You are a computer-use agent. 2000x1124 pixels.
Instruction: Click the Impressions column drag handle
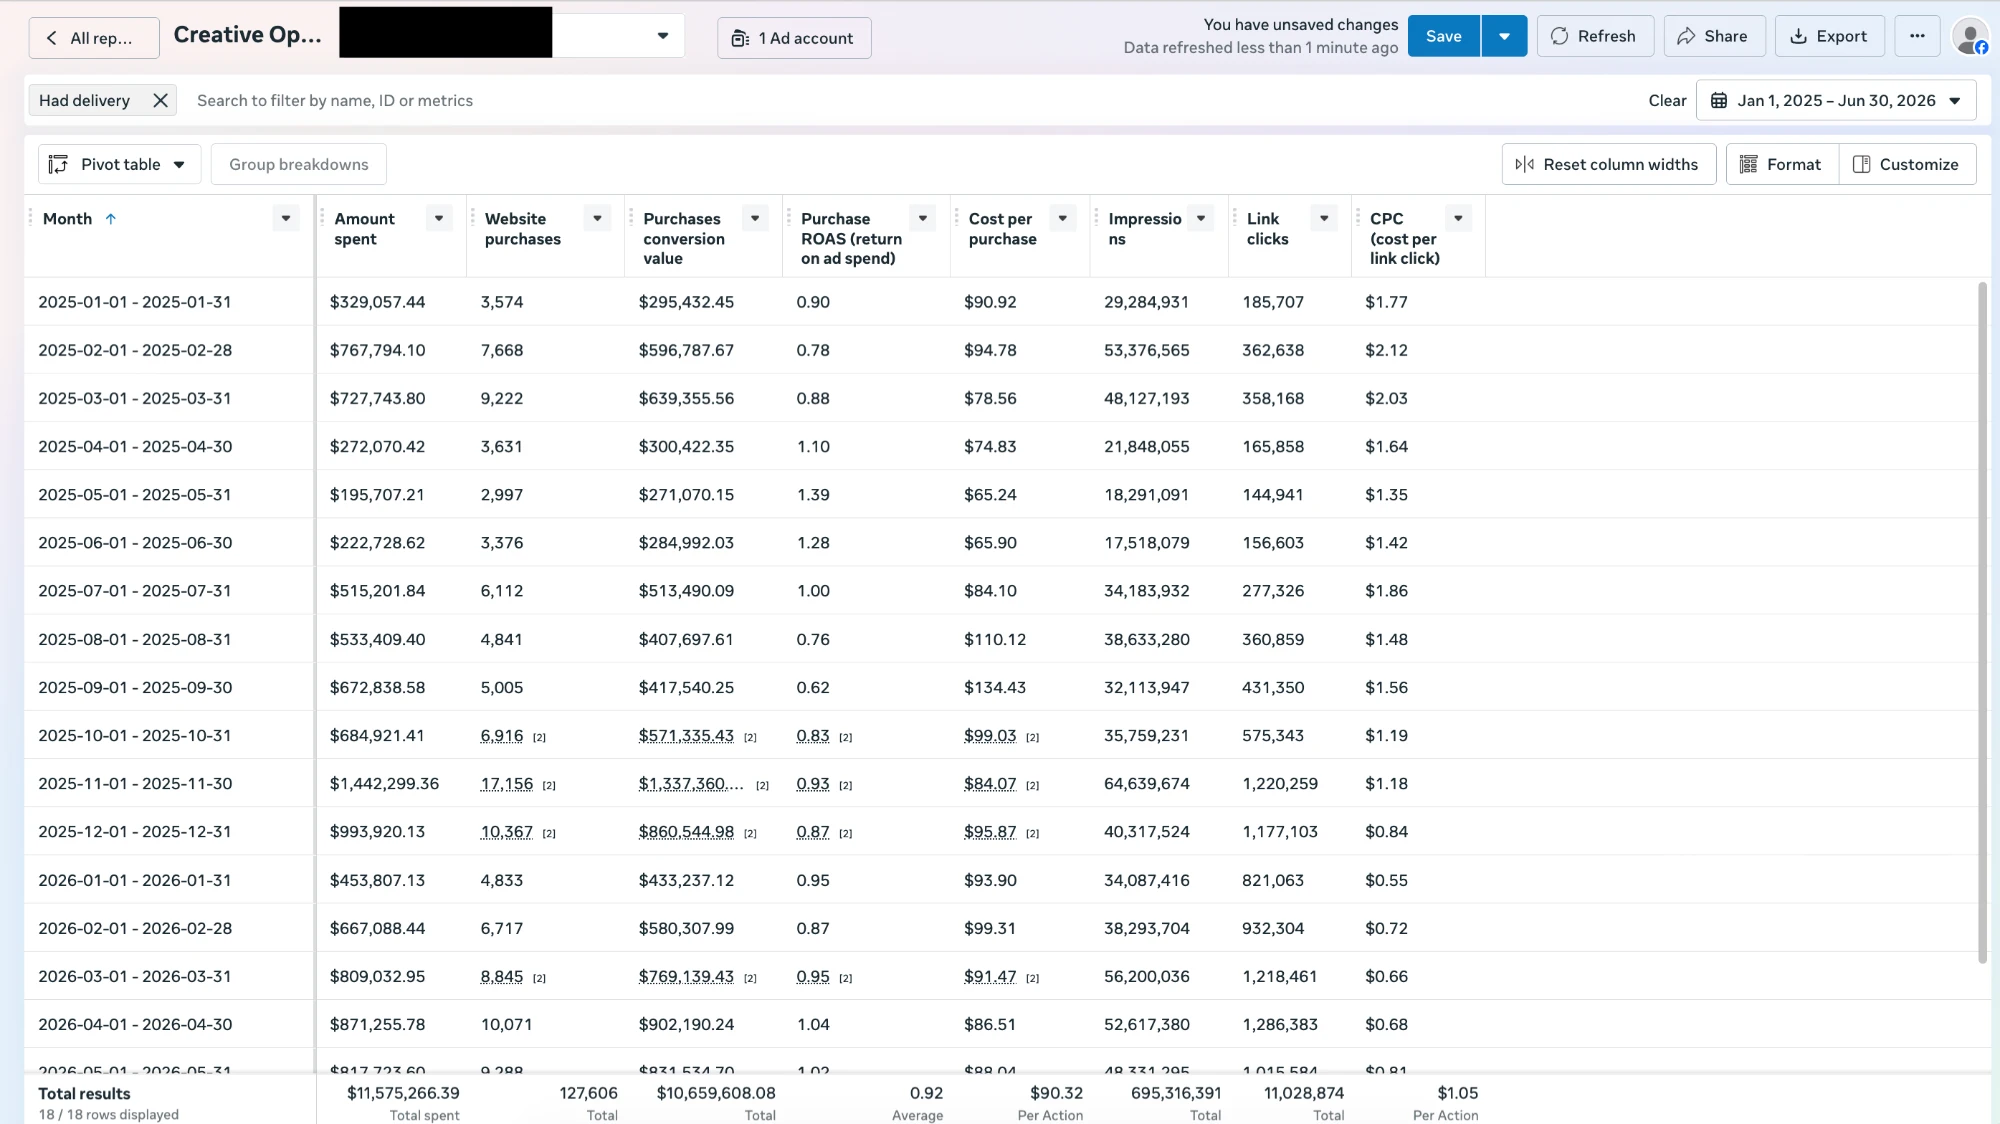1096,217
